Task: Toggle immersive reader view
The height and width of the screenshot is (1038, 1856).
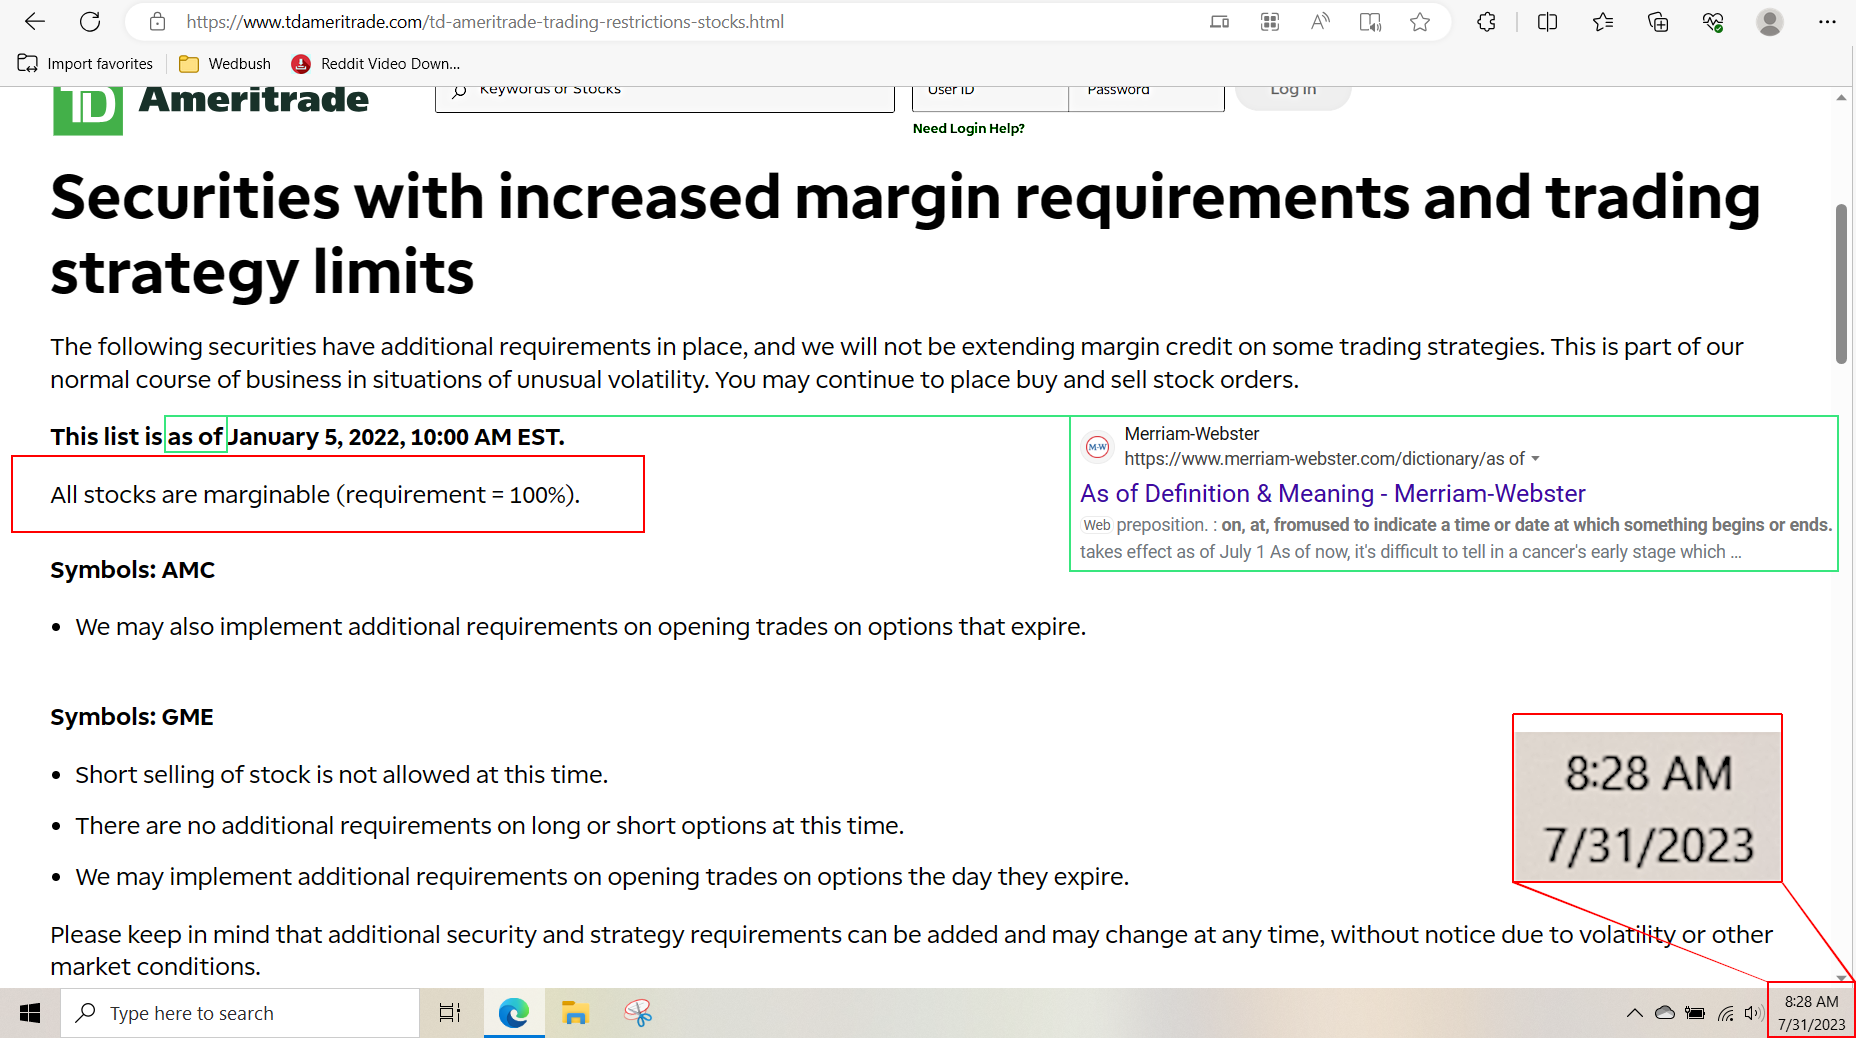Action: pos(1370,22)
